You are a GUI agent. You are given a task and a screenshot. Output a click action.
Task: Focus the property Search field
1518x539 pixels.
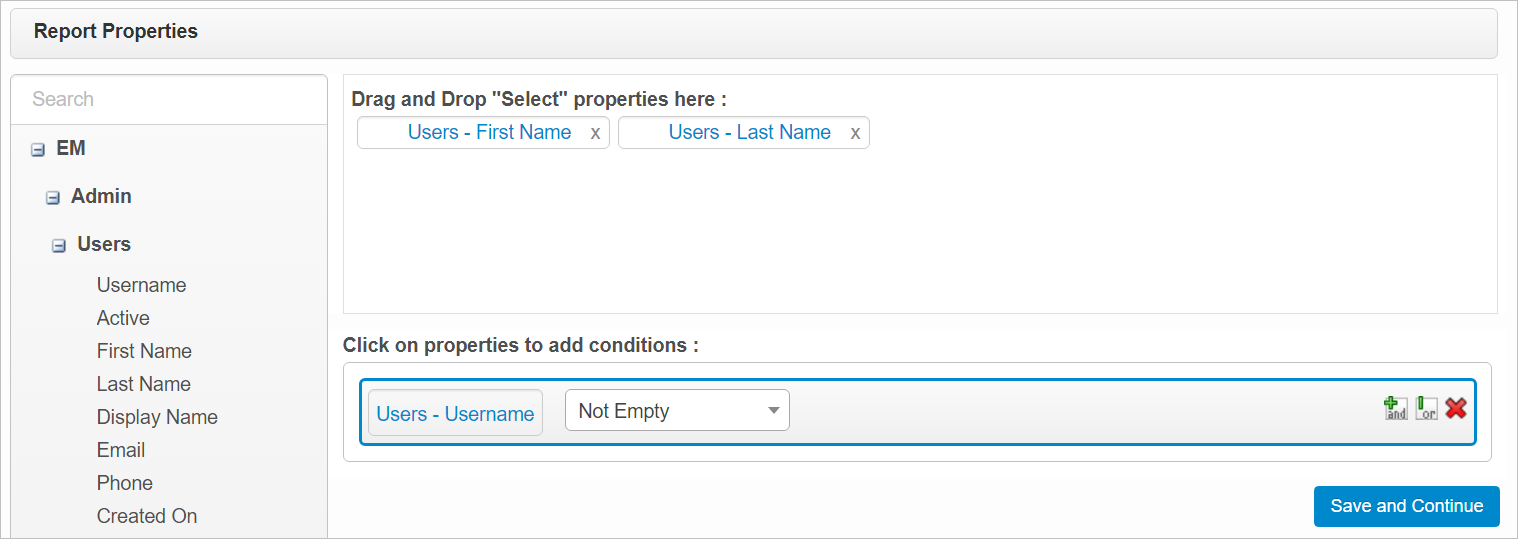click(x=168, y=99)
